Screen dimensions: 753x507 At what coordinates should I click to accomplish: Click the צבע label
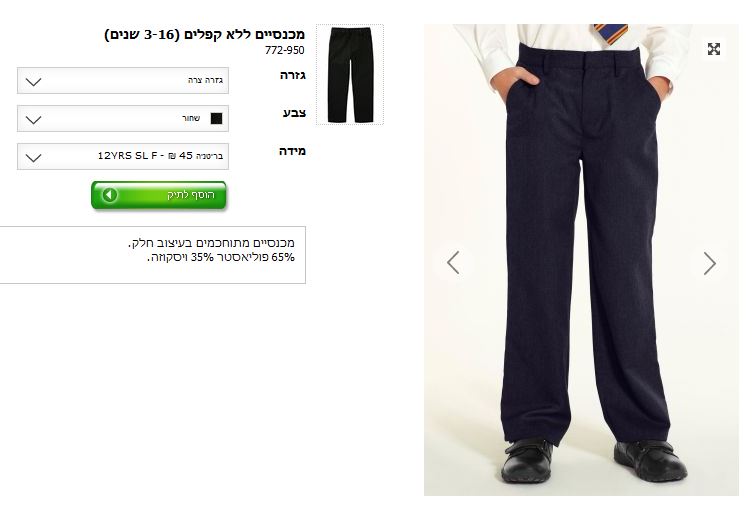pos(294,113)
